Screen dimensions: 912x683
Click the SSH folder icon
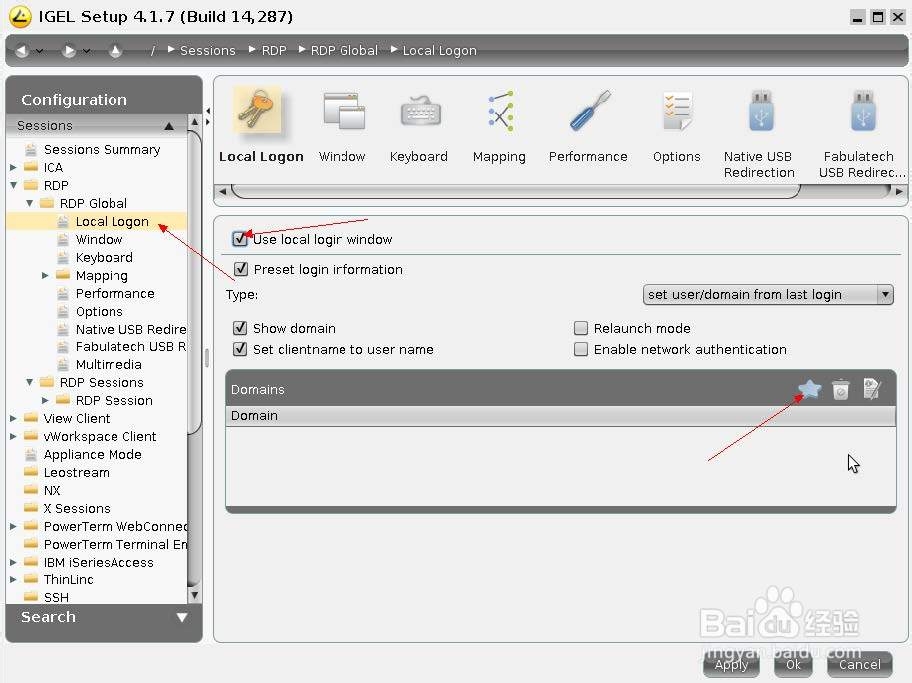click(x=31, y=597)
